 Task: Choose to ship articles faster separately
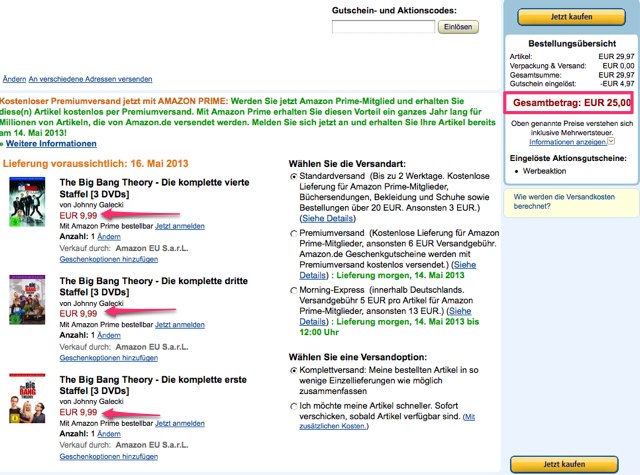(293, 406)
